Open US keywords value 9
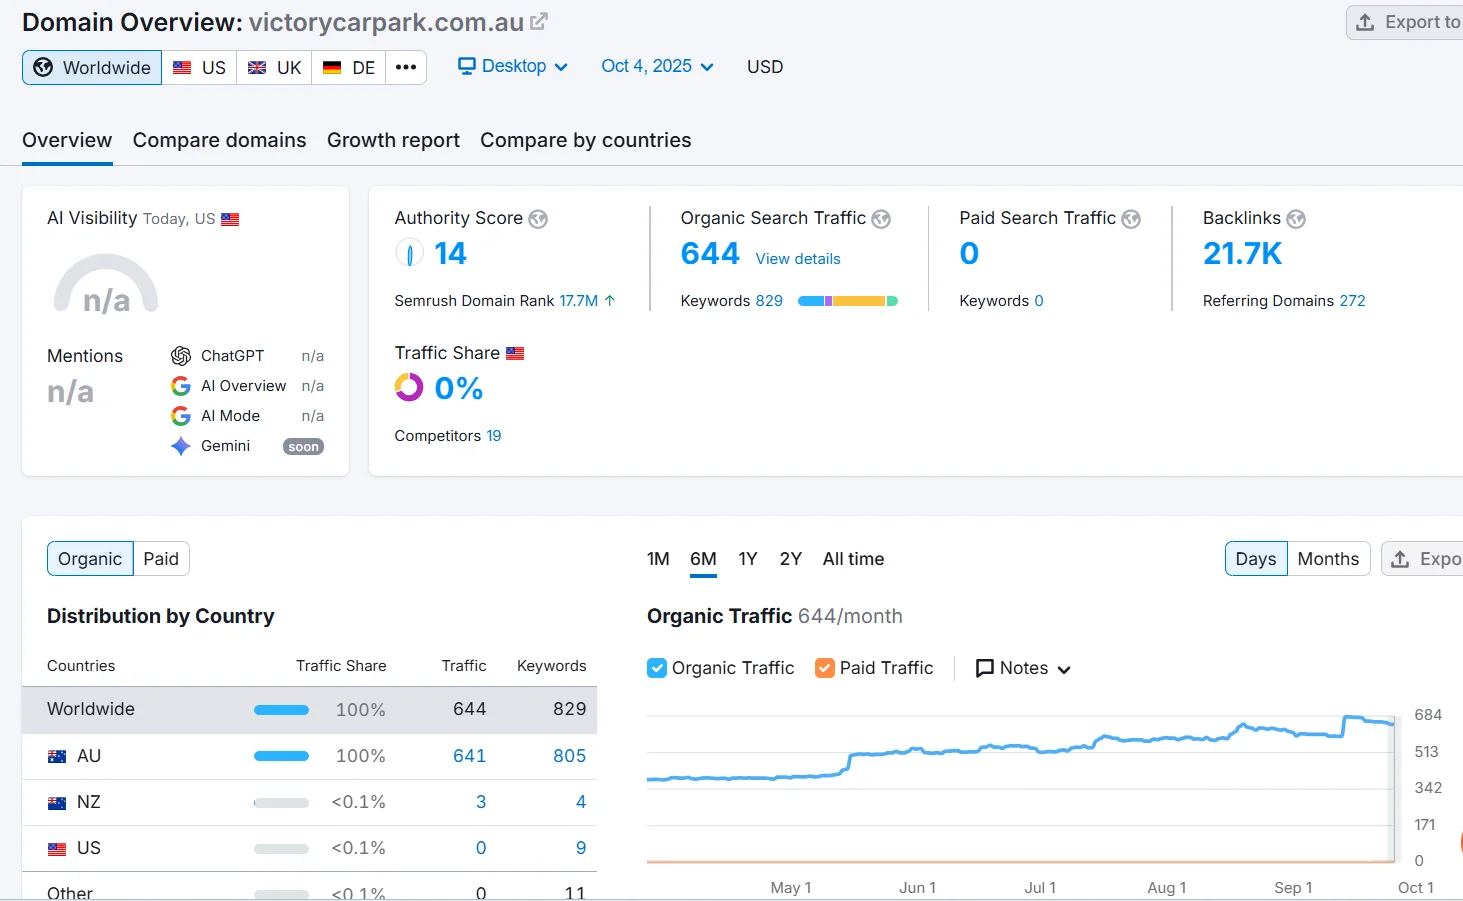 tap(581, 848)
